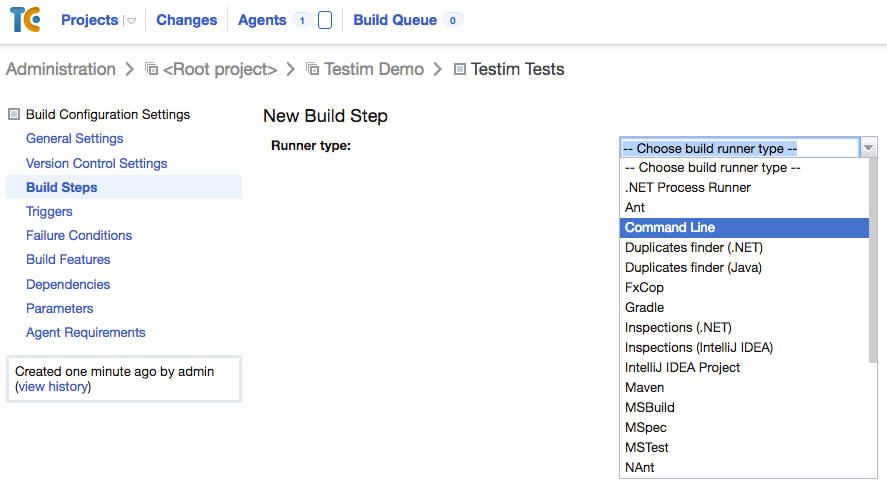This screenshot has width=887, height=488.
Task: Click the Build Queue count badge
Action: (x=452, y=20)
